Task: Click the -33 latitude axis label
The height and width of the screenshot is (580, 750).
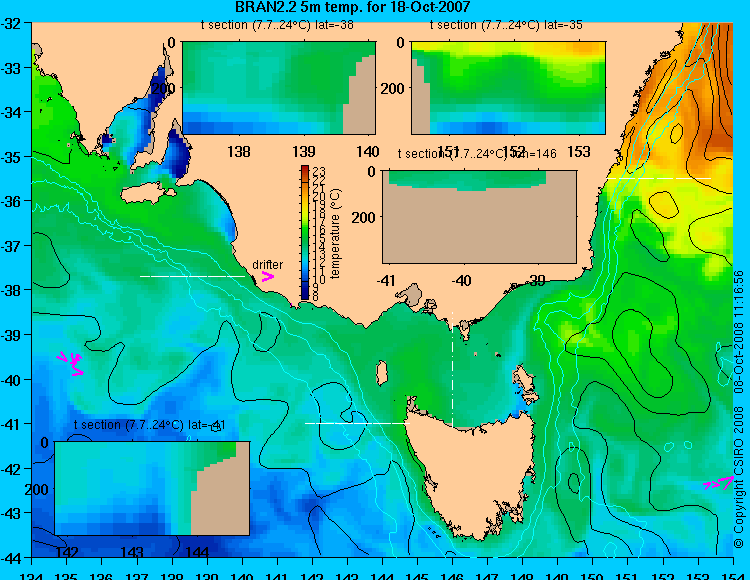Action: tap(11, 68)
